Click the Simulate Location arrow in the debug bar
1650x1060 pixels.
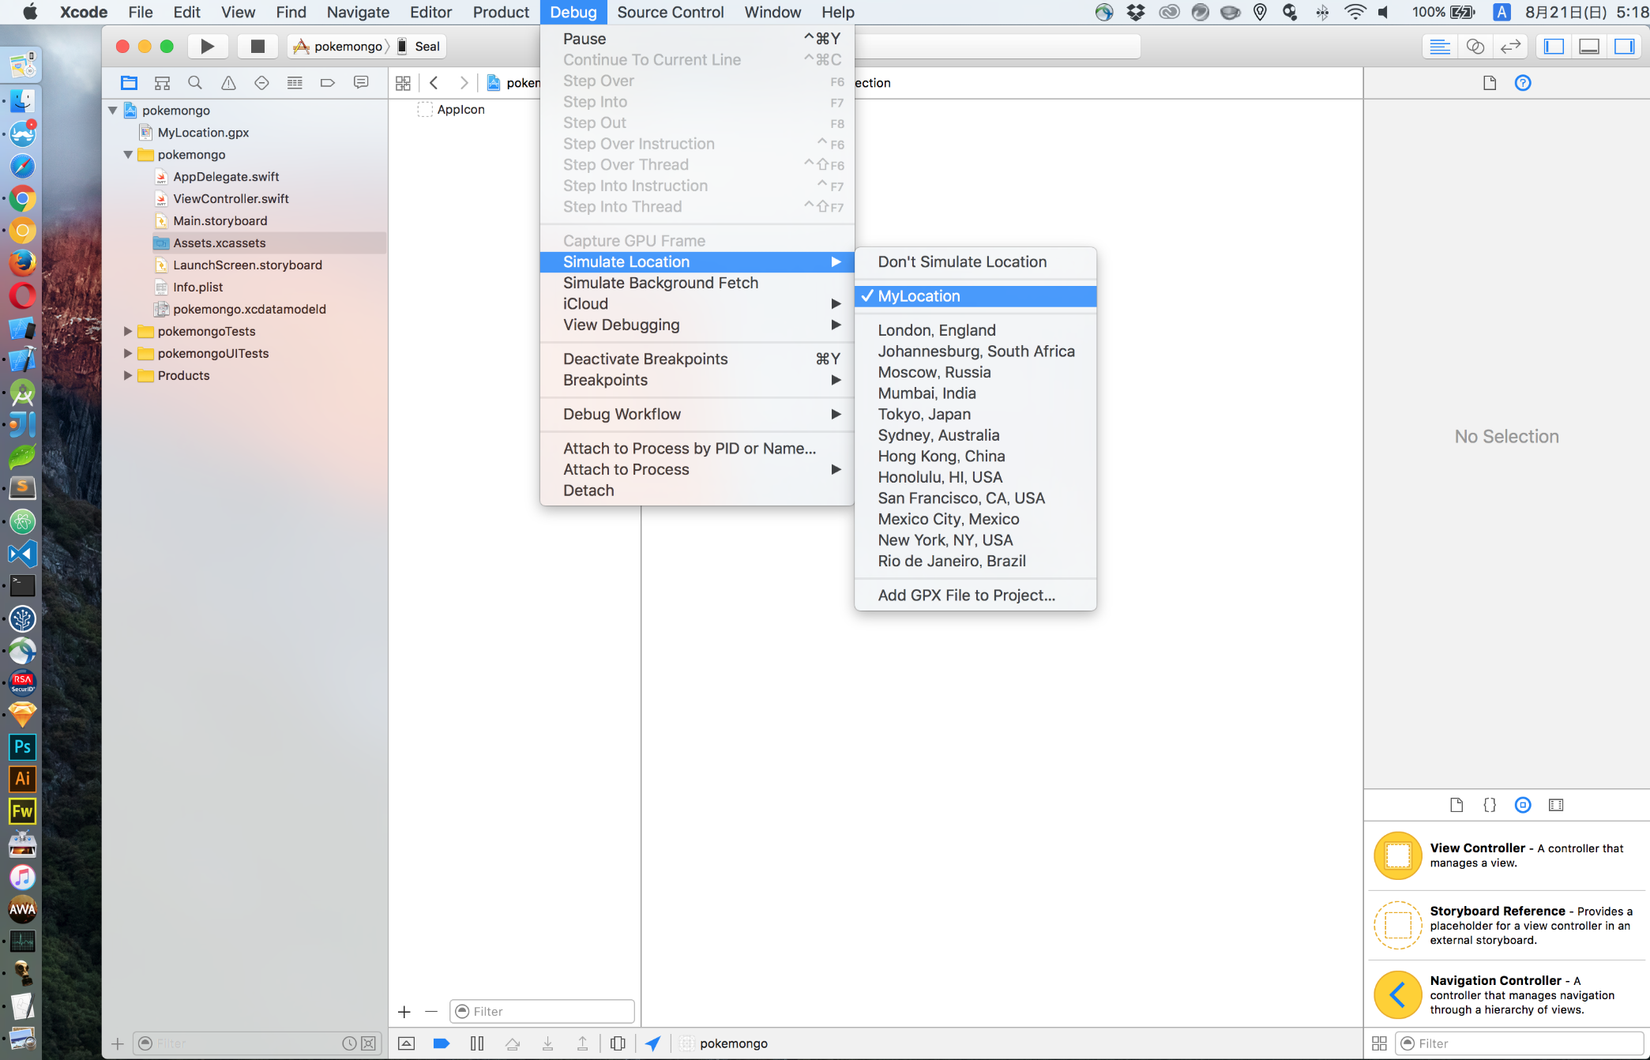653,1043
